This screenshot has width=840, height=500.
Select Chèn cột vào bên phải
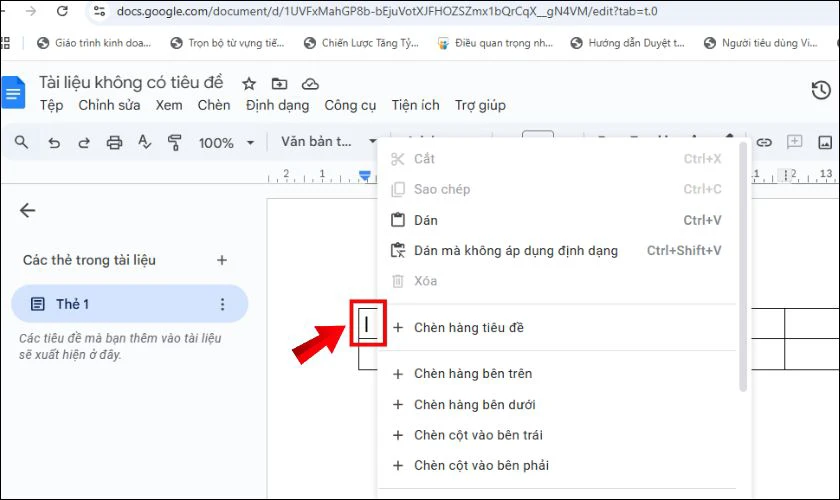pyautogui.click(x=557, y=466)
